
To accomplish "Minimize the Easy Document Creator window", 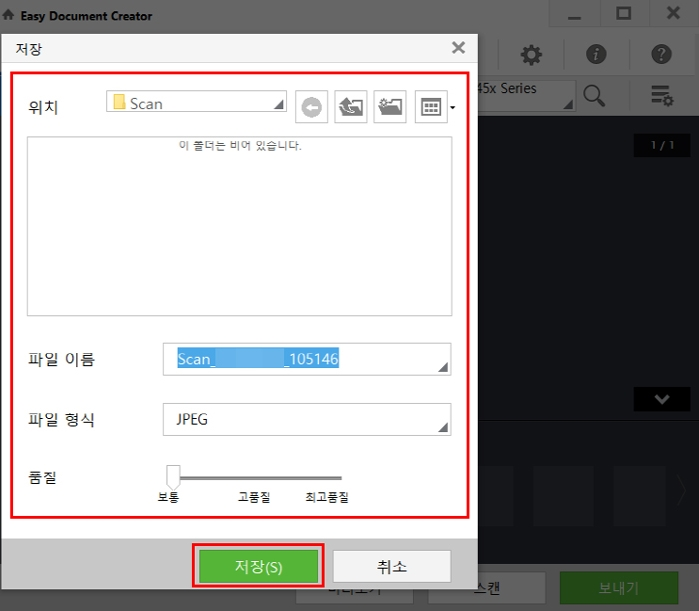I will point(574,14).
